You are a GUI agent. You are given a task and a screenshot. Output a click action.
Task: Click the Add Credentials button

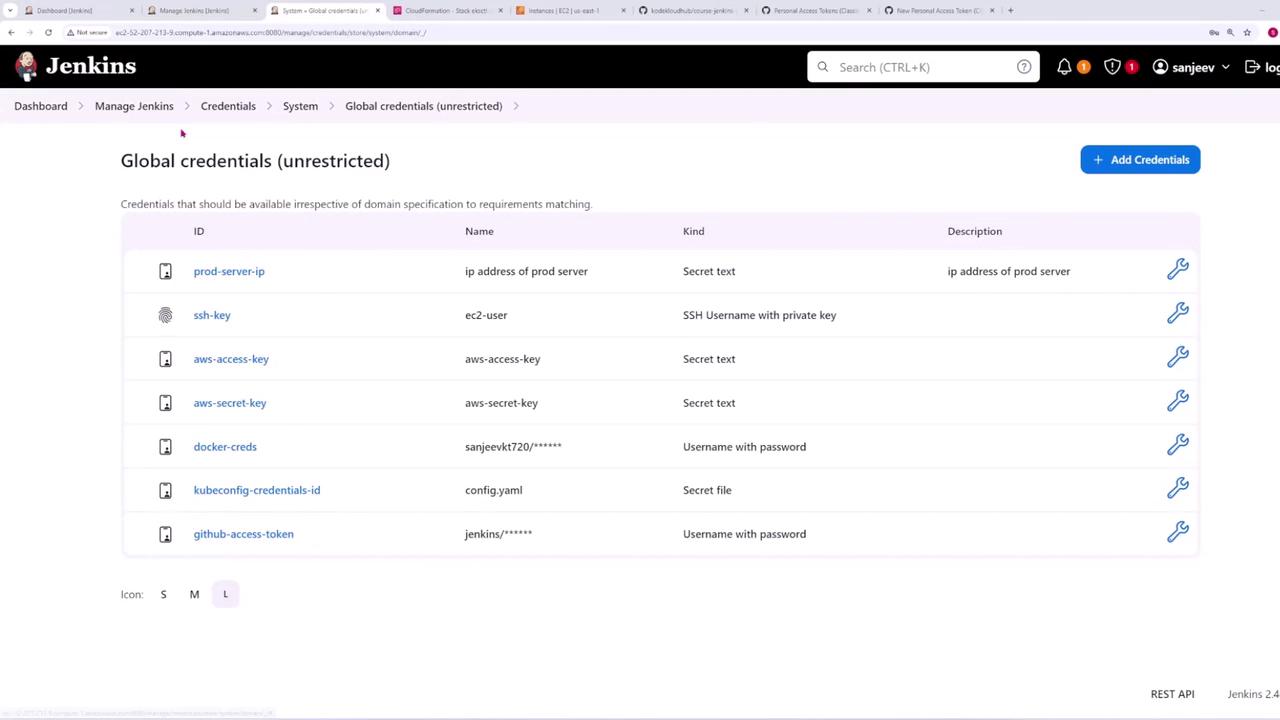coord(1140,160)
